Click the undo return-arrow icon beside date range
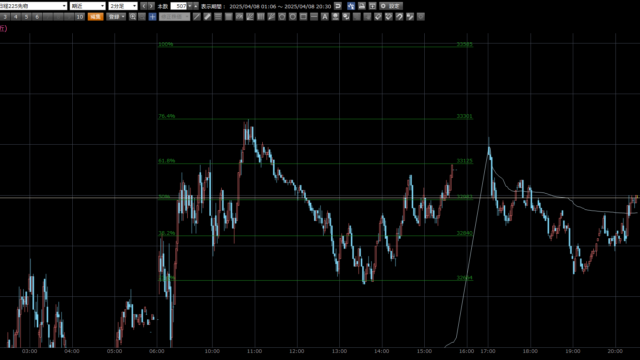Image resolution: width=640 pixels, height=360 pixels. pyautogui.click(x=338, y=6)
